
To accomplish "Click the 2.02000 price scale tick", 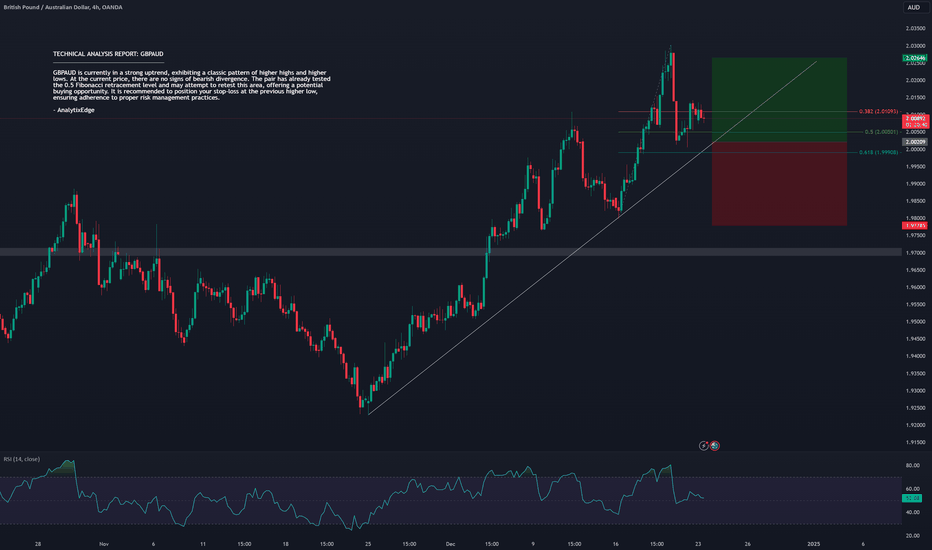I will [915, 80].
